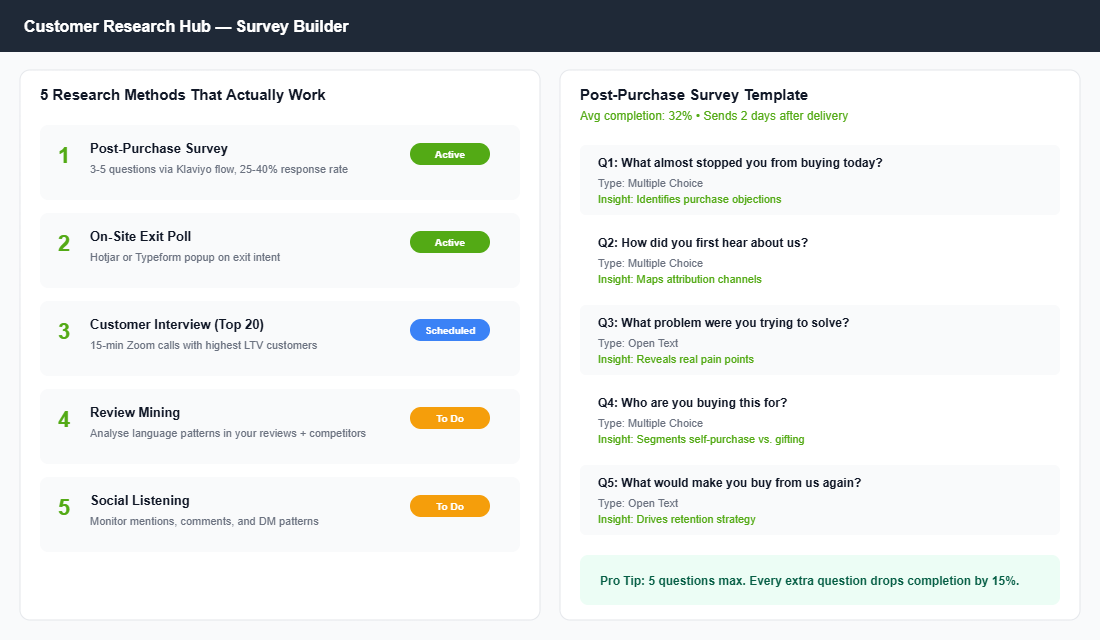Select the number badge for Post-Purchase Survey
Image resolution: width=1100 pixels, height=640 pixels.
pos(63,155)
